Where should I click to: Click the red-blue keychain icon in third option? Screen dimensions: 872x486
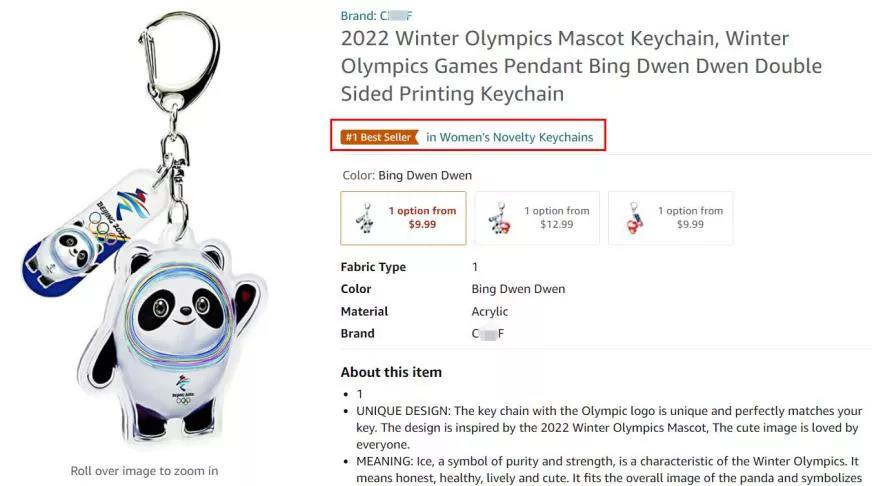point(631,218)
